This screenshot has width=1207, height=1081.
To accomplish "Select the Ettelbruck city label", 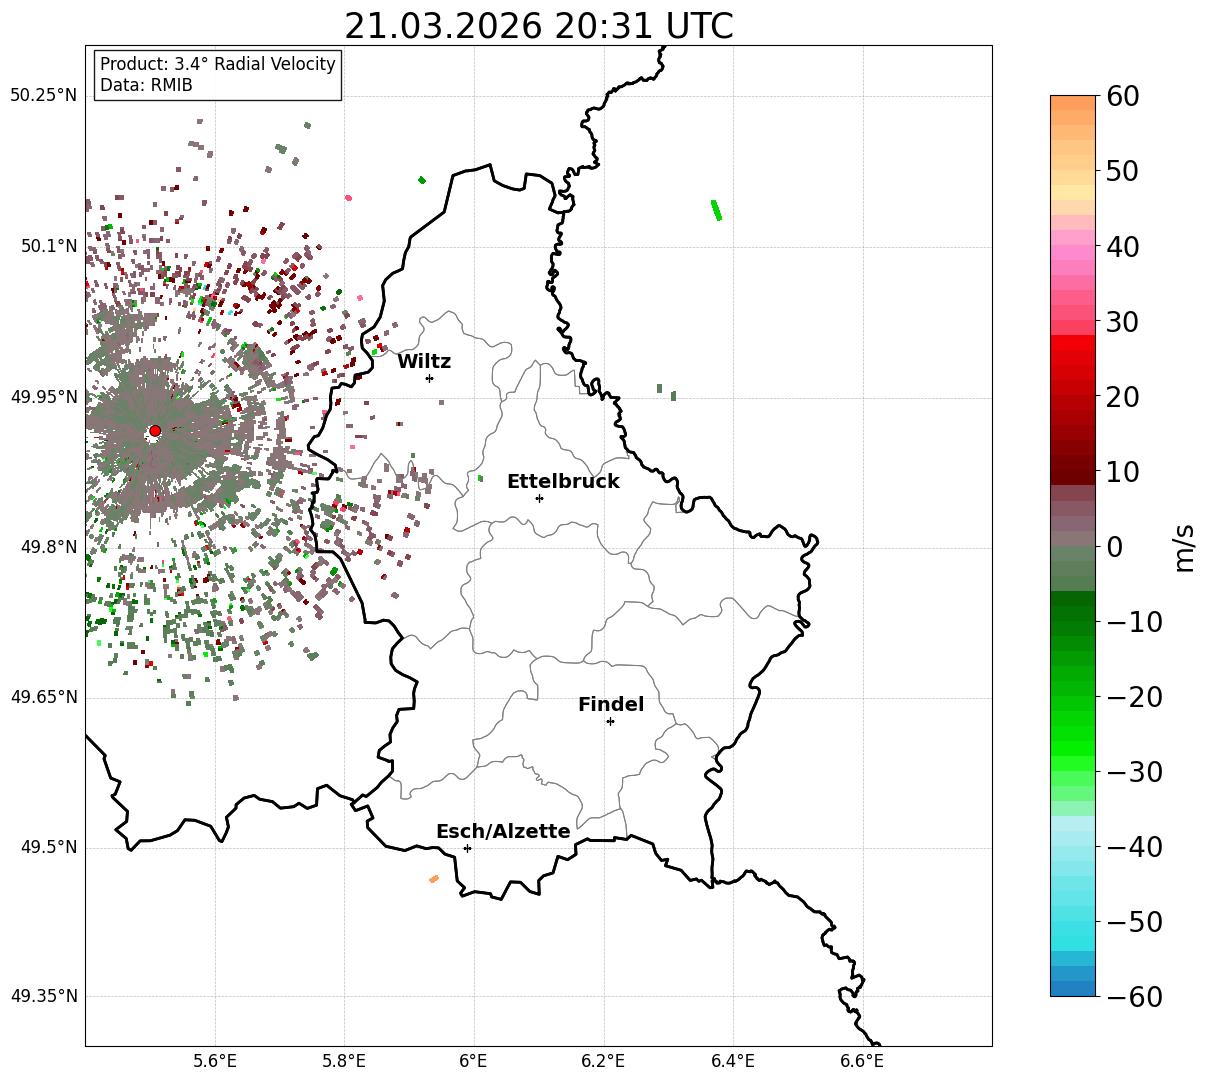I will 563,482.
